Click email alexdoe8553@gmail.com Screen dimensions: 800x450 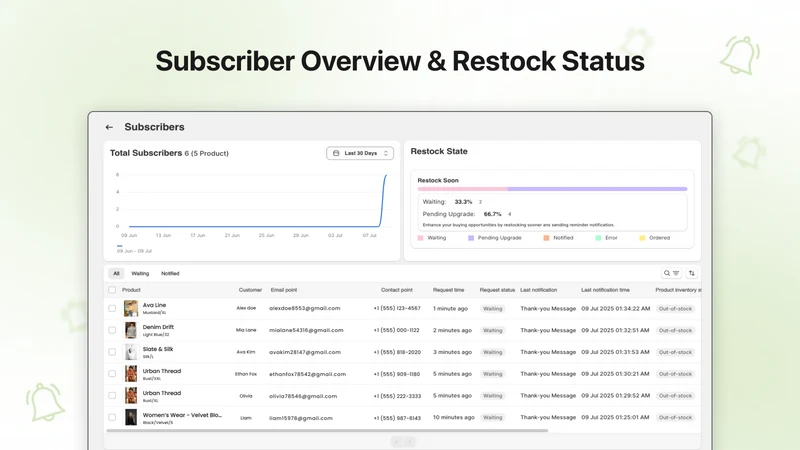pyautogui.click(x=305, y=308)
